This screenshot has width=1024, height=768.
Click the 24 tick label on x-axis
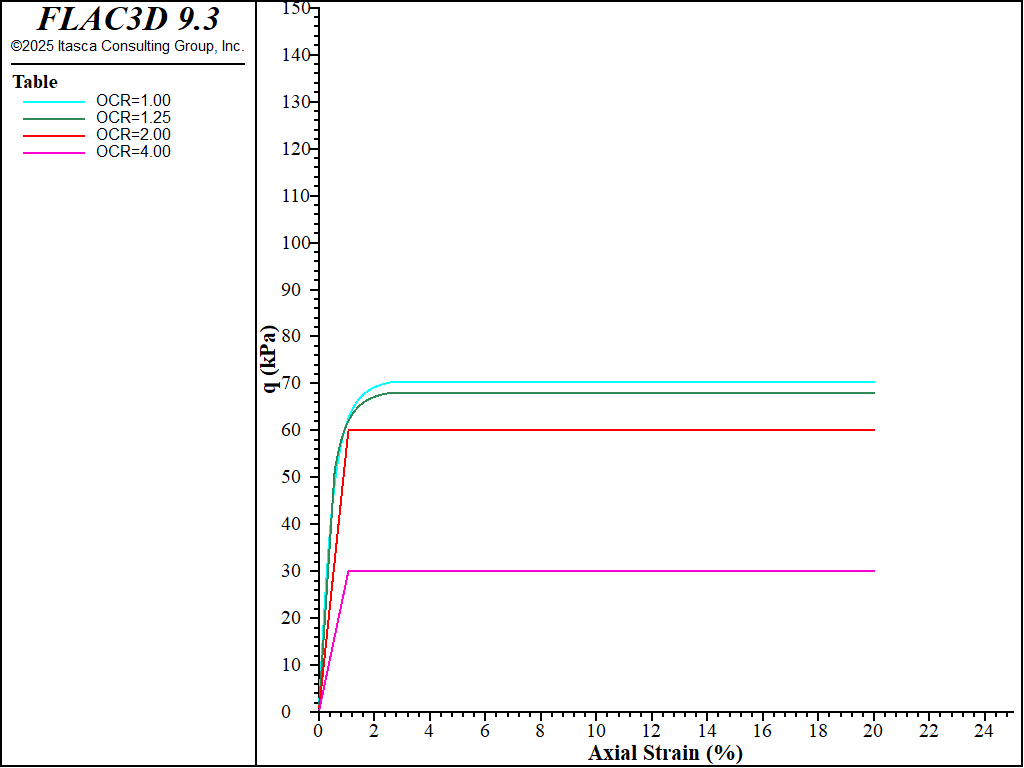point(983,731)
